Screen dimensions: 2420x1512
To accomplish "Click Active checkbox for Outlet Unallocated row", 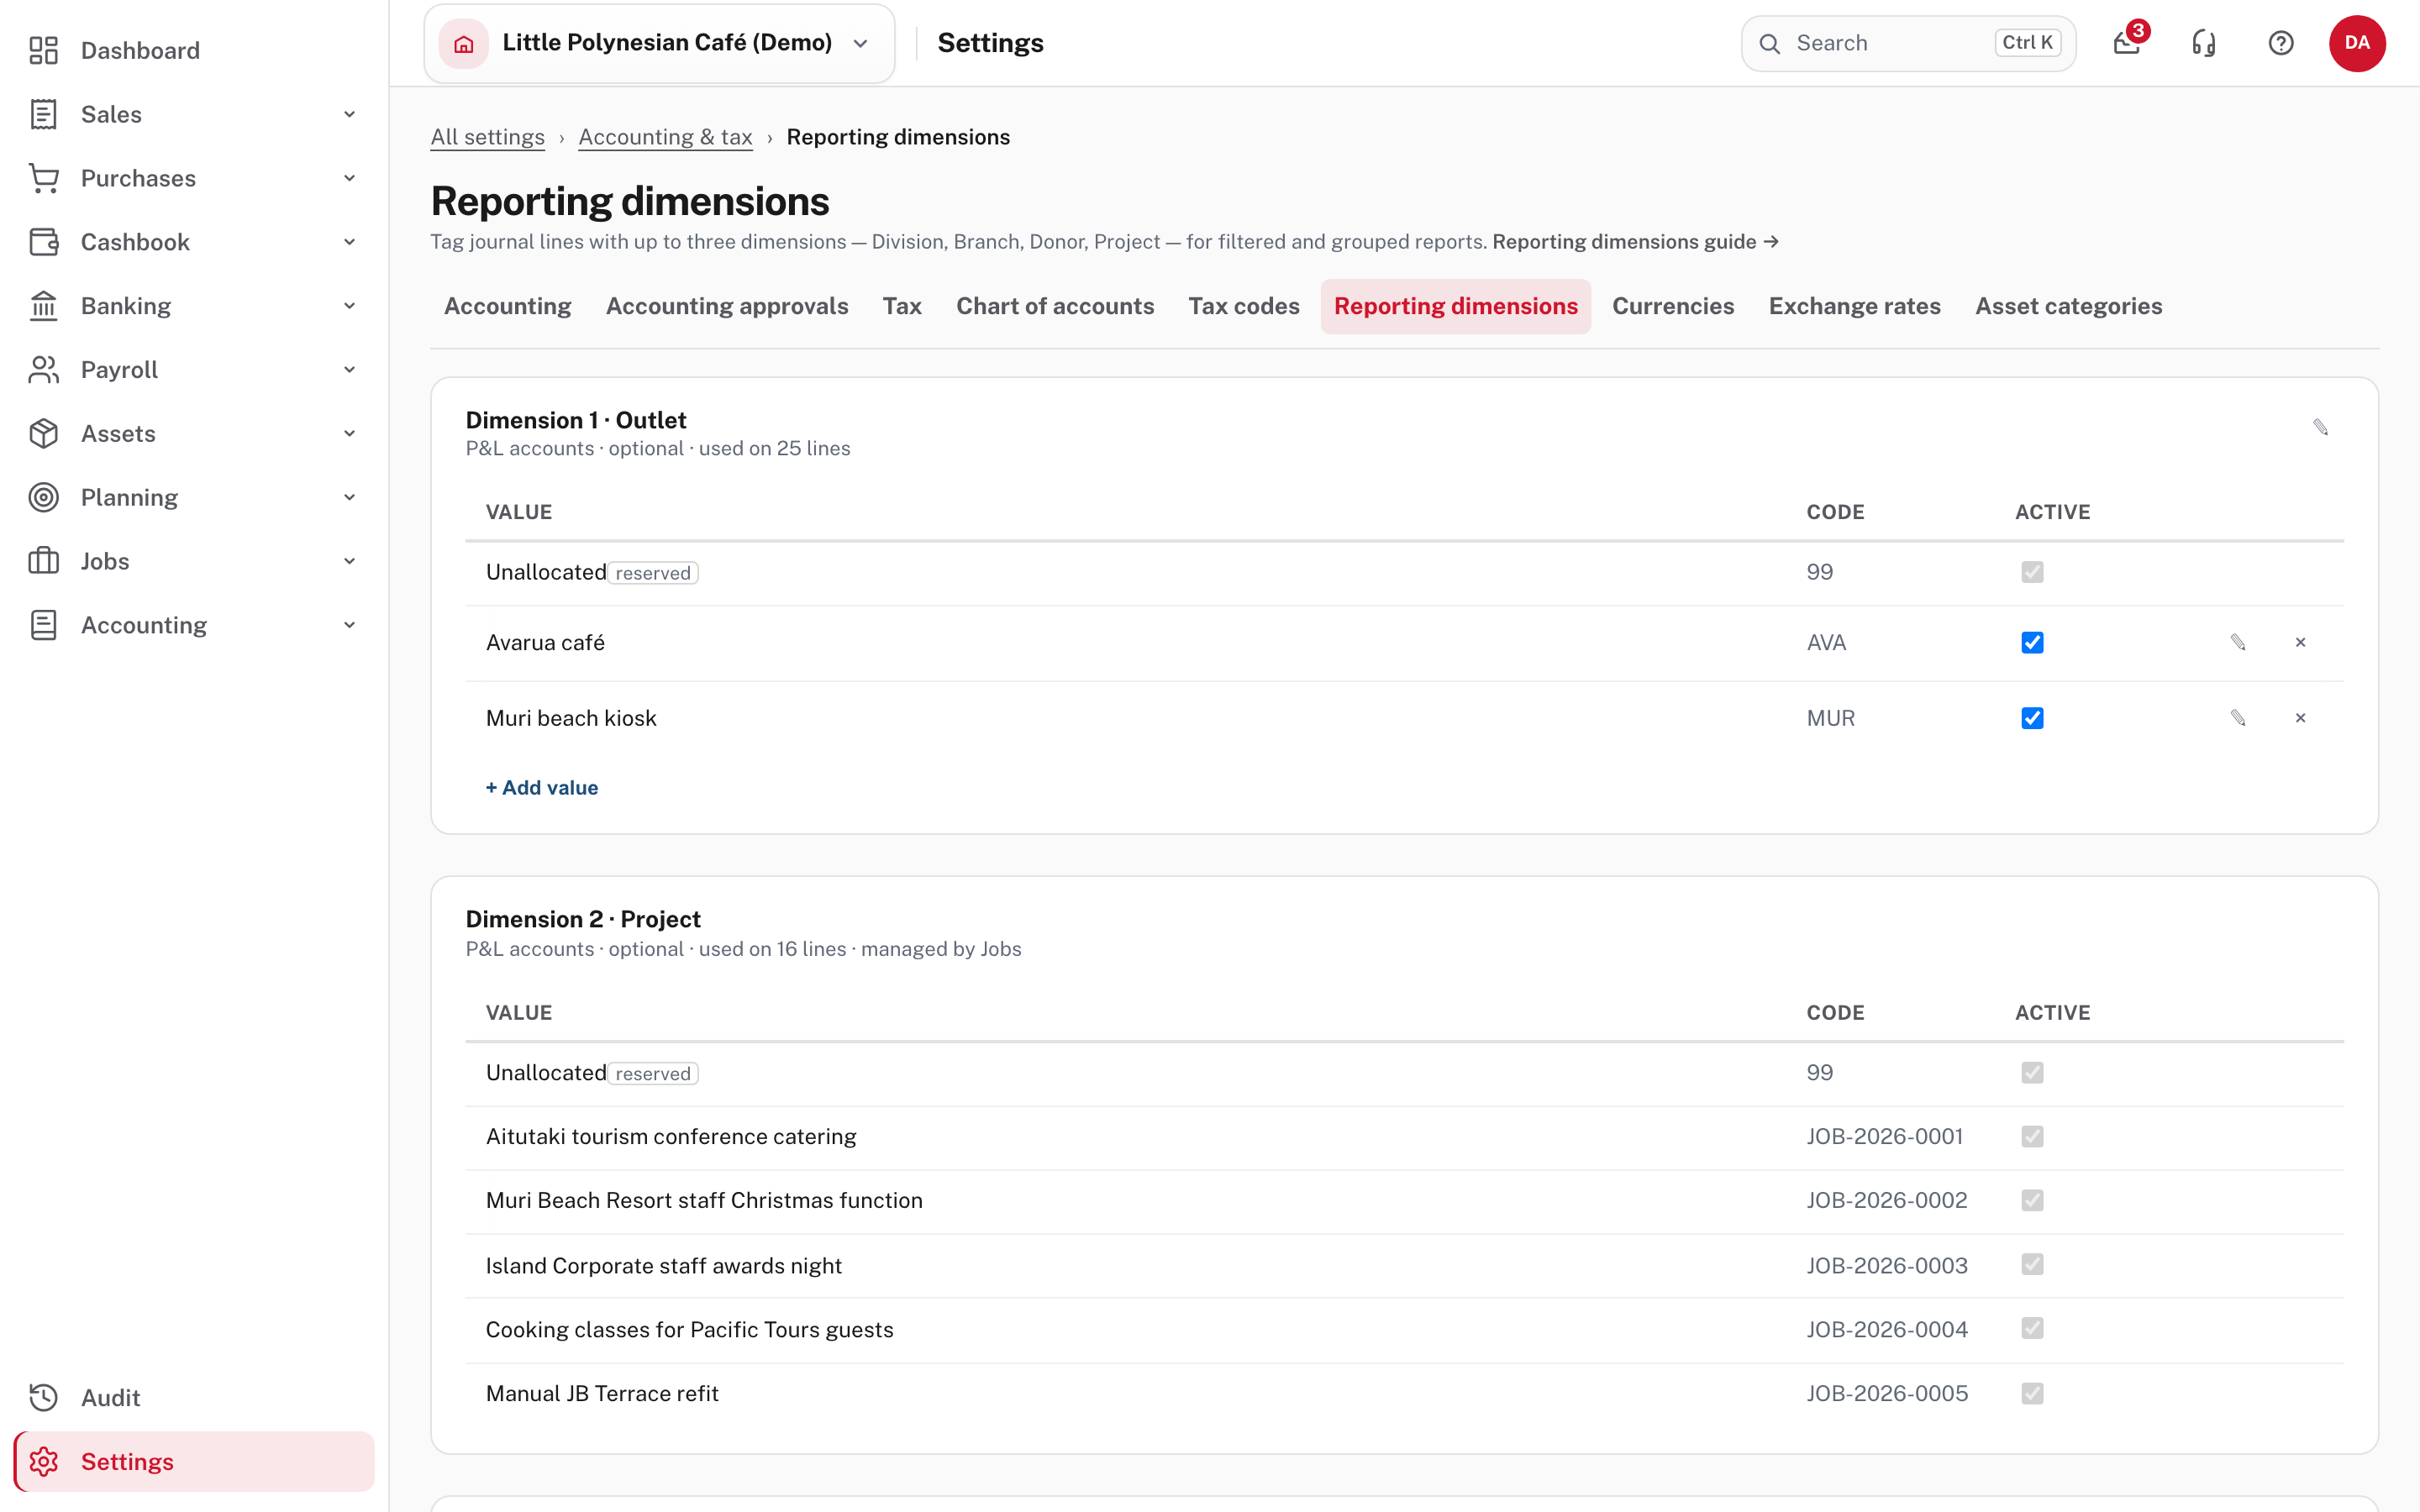I will (x=2032, y=572).
